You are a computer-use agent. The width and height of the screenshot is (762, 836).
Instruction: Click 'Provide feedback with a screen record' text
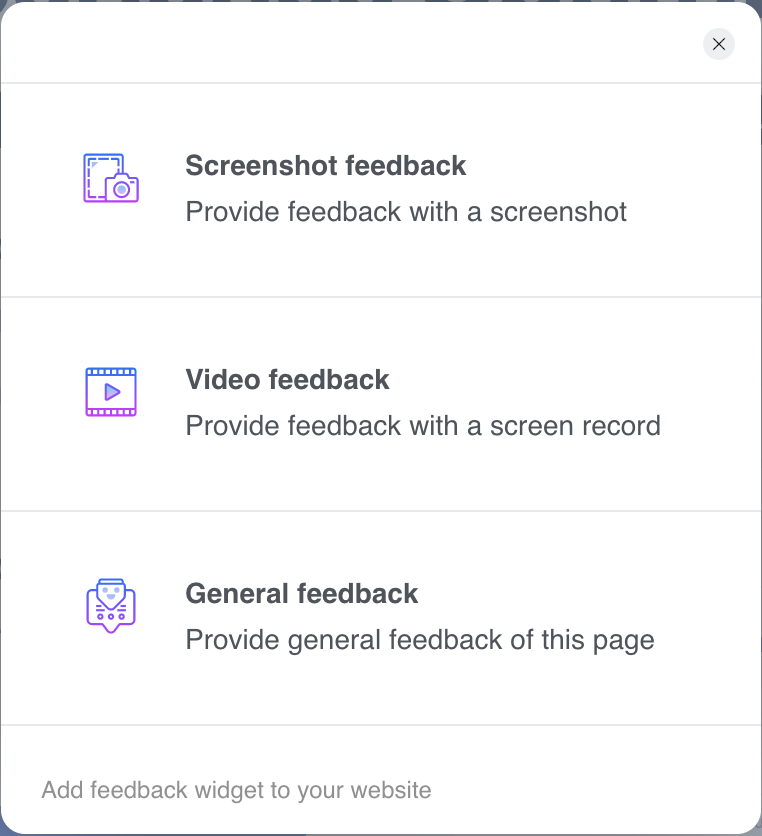click(423, 426)
